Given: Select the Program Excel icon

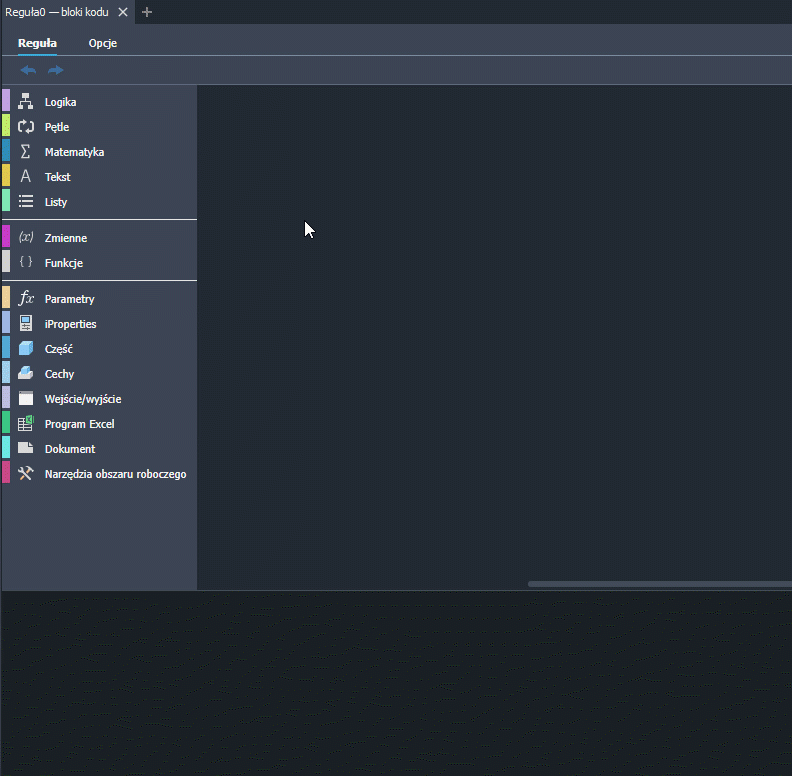Looking at the screenshot, I should 26,424.
